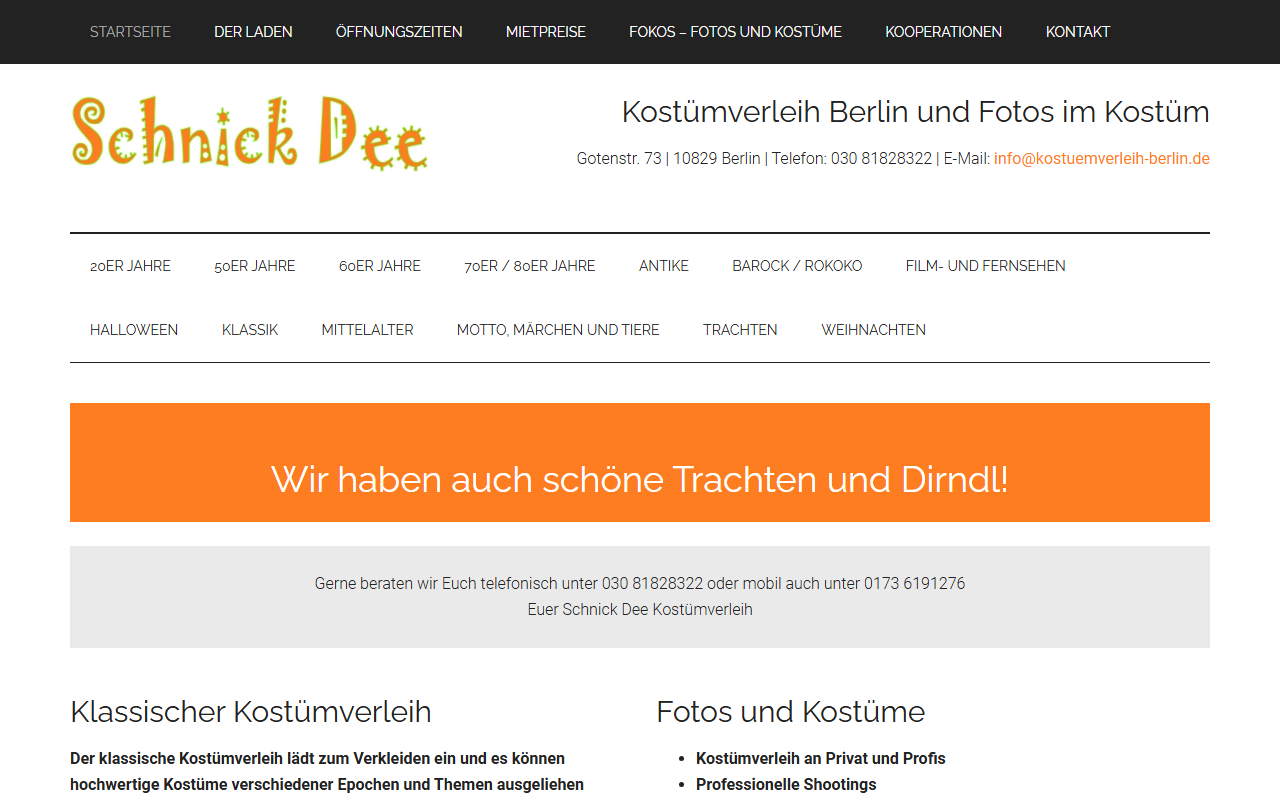This screenshot has width=1280, height=800.
Task: Click the Schnick Dee logo
Action: click(x=249, y=132)
